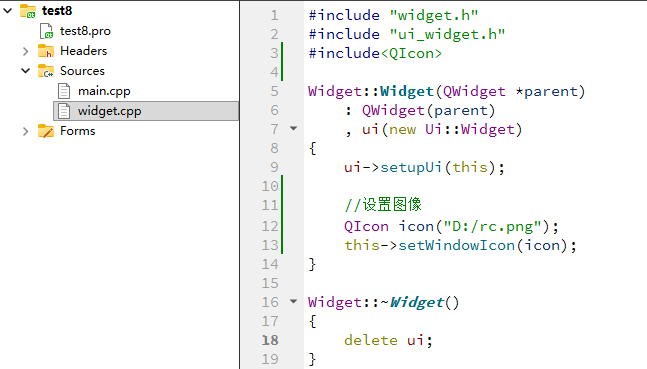The height and width of the screenshot is (369, 647).
Task: Select widget.cpp in Sources
Action: pos(109,111)
